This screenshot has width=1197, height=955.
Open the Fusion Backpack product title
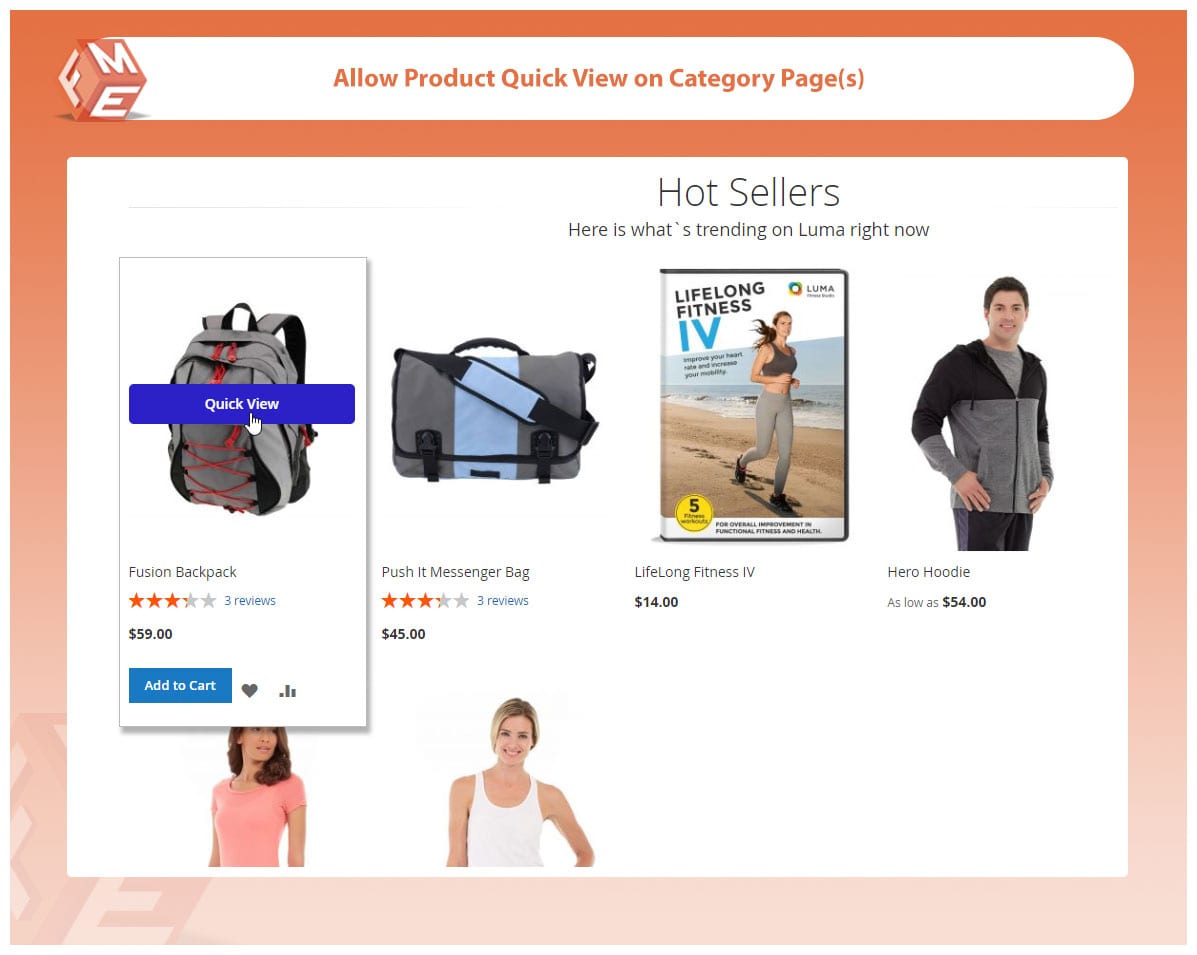click(x=182, y=572)
